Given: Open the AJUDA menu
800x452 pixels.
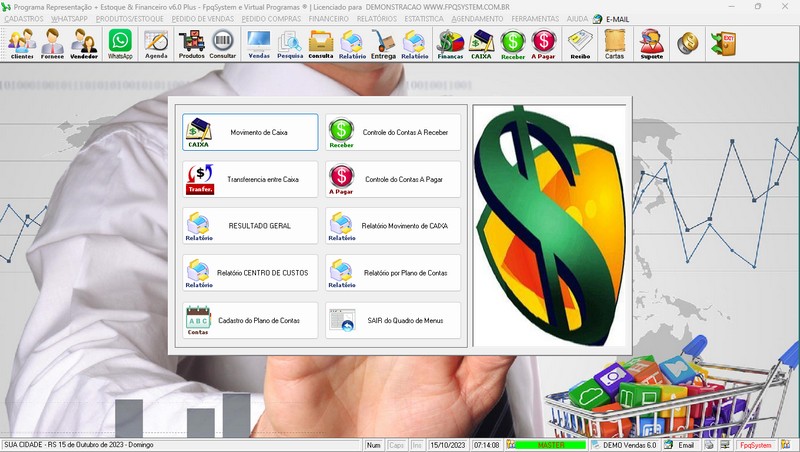Looking at the screenshot, I should (x=577, y=19).
